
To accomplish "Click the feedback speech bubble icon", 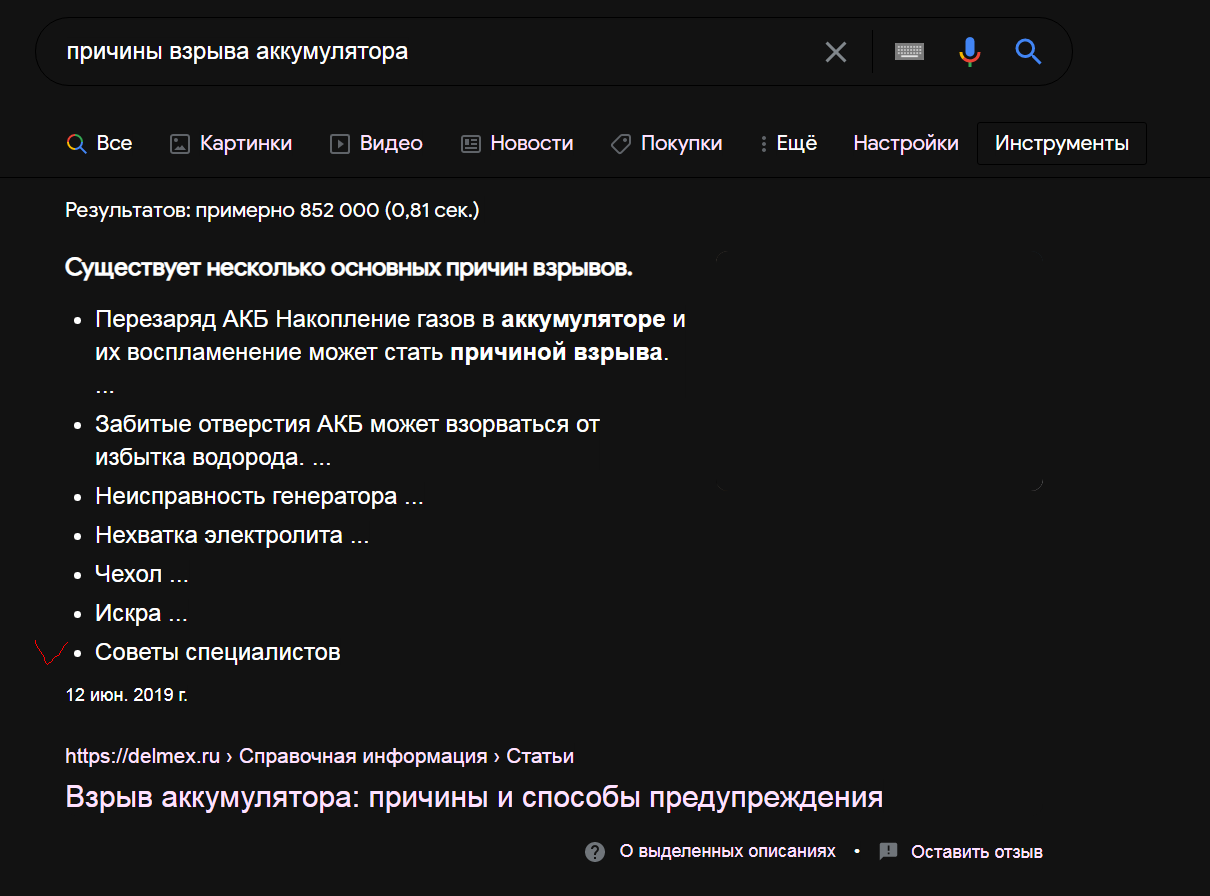I will tap(888, 852).
